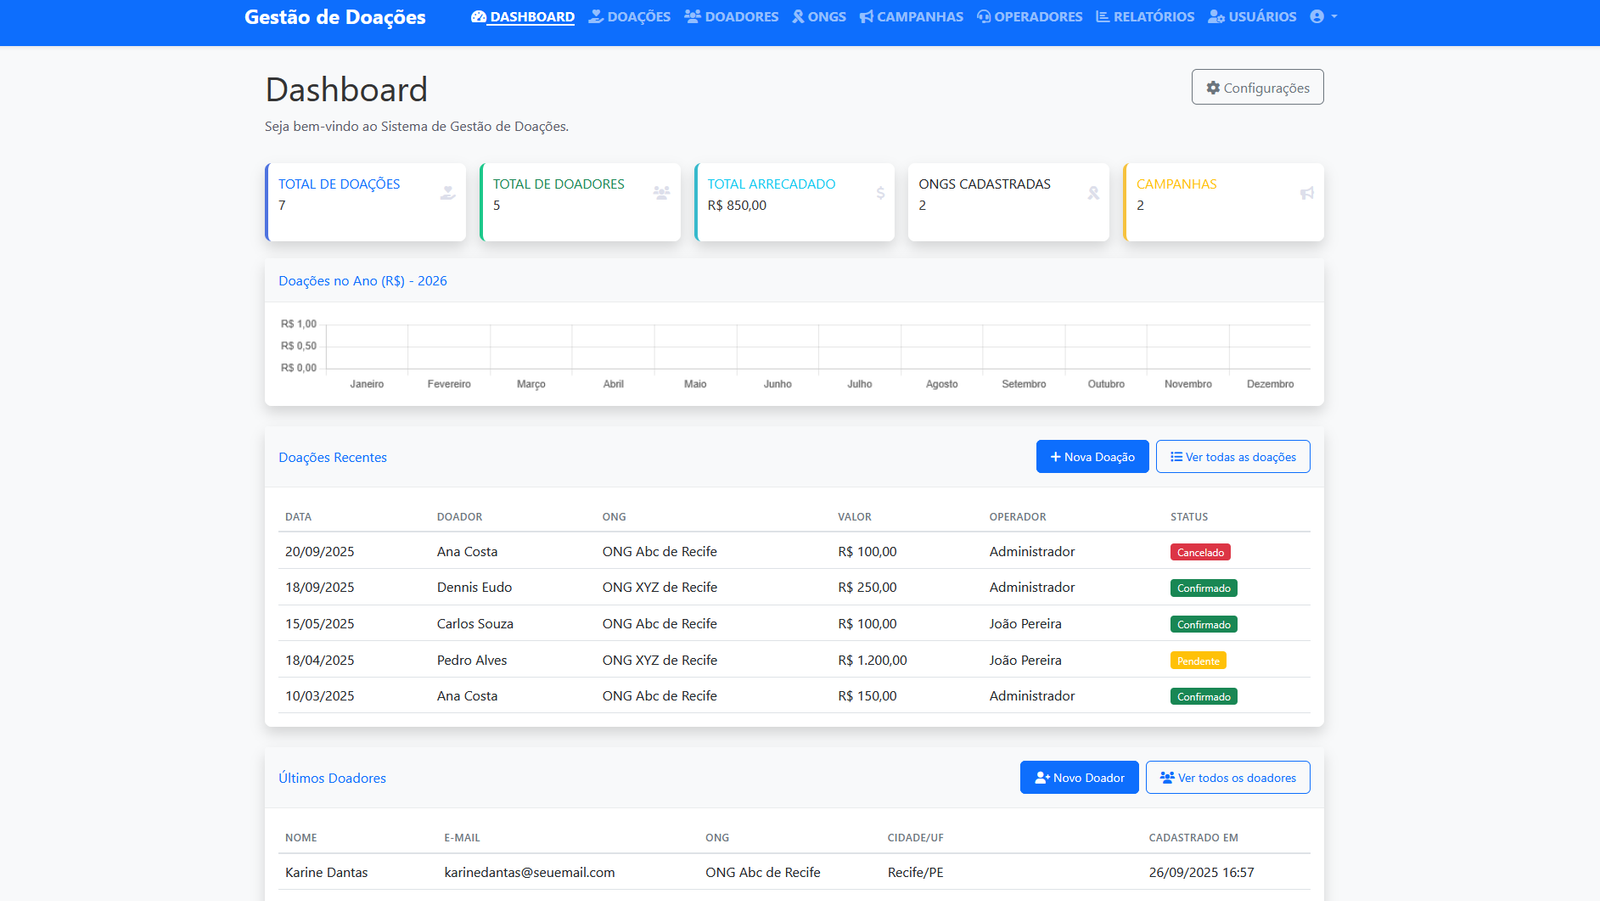Screen dimensions: 1600x901
Task: Click the yellow Pendente status badge
Action: [1198, 660]
